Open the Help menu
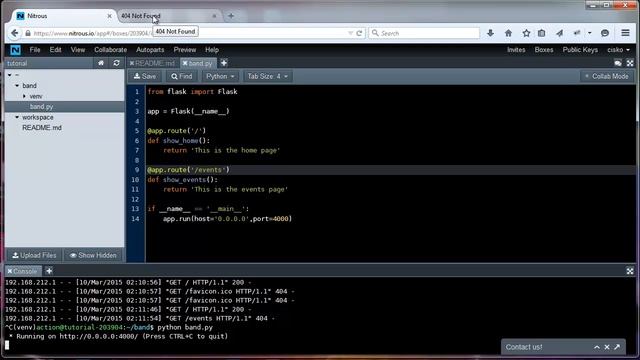The height and width of the screenshot is (360, 640). [212, 50]
